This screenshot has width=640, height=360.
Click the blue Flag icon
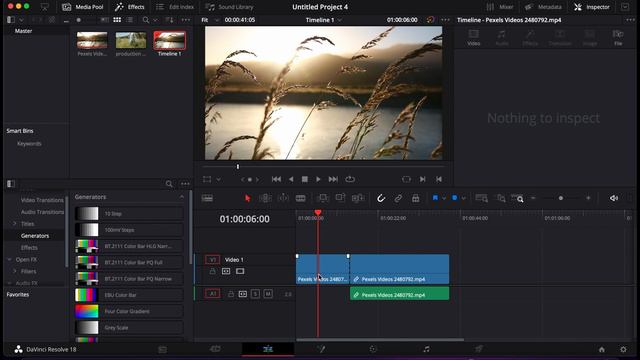pyautogui.click(x=435, y=198)
